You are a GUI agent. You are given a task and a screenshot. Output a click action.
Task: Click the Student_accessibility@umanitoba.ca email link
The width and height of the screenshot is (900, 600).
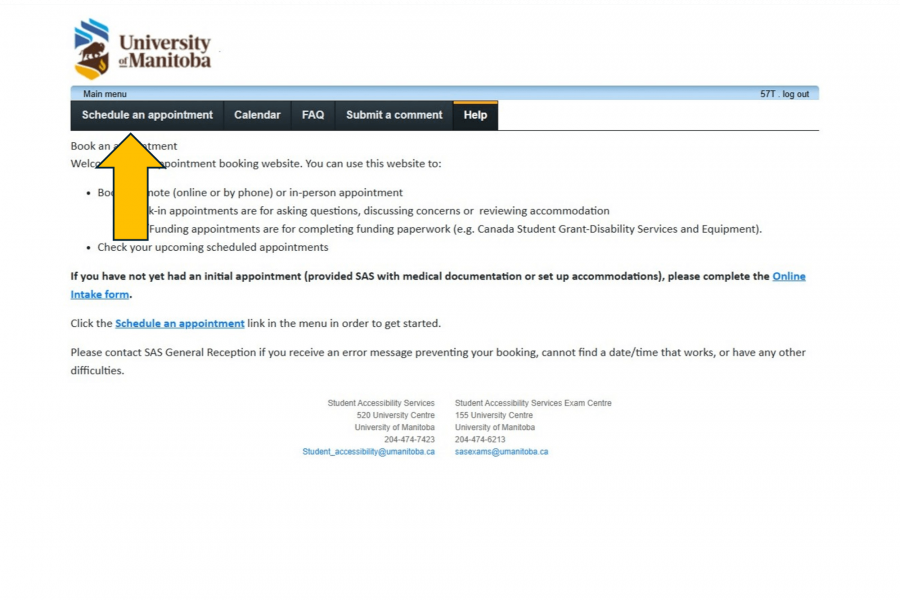click(x=368, y=452)
